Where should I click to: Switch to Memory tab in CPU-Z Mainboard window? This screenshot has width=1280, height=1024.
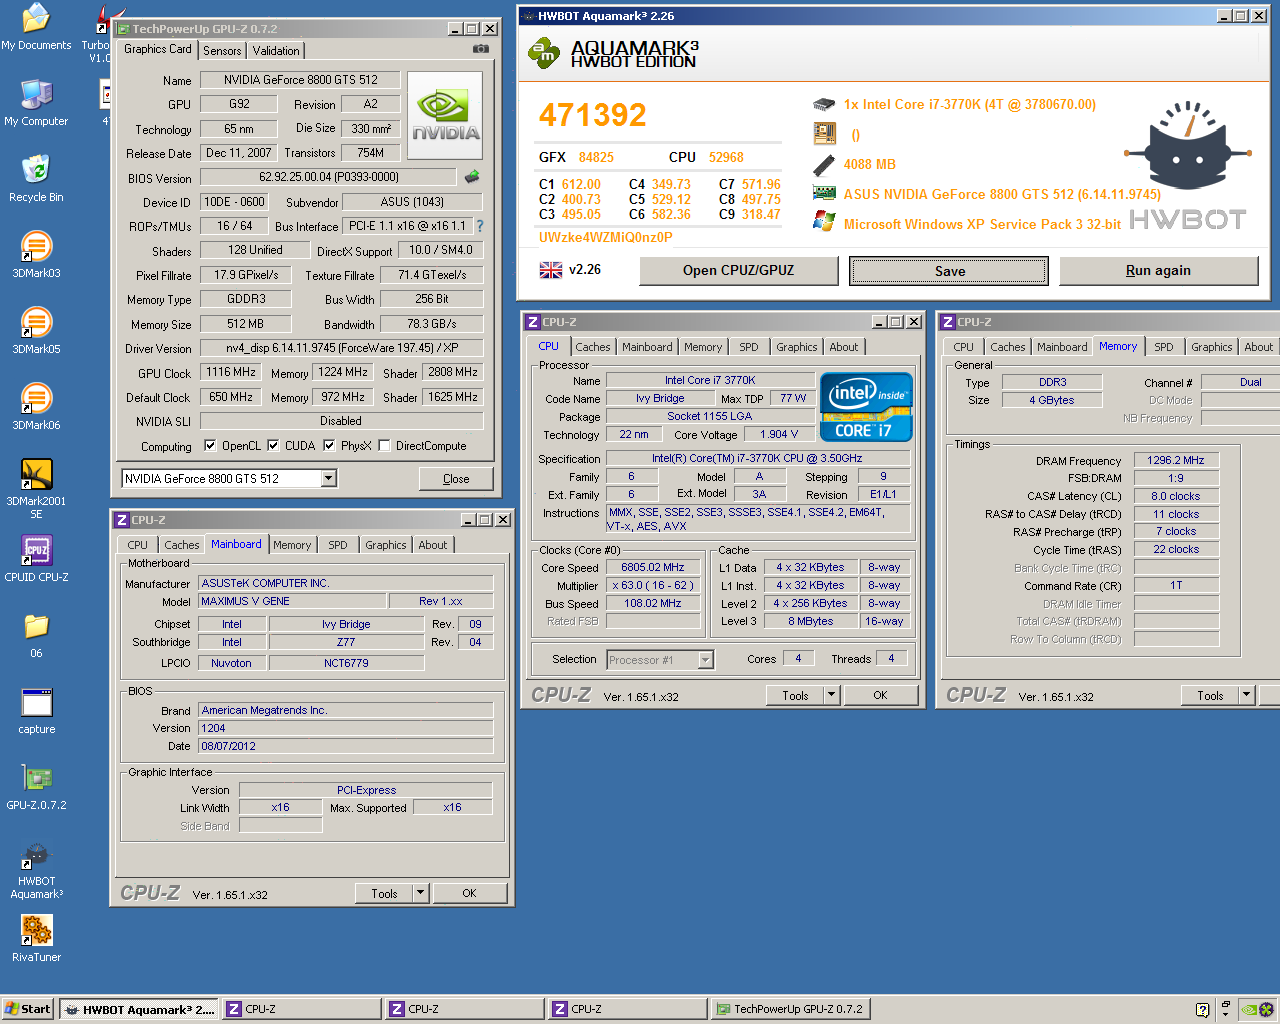coord(292,545)
